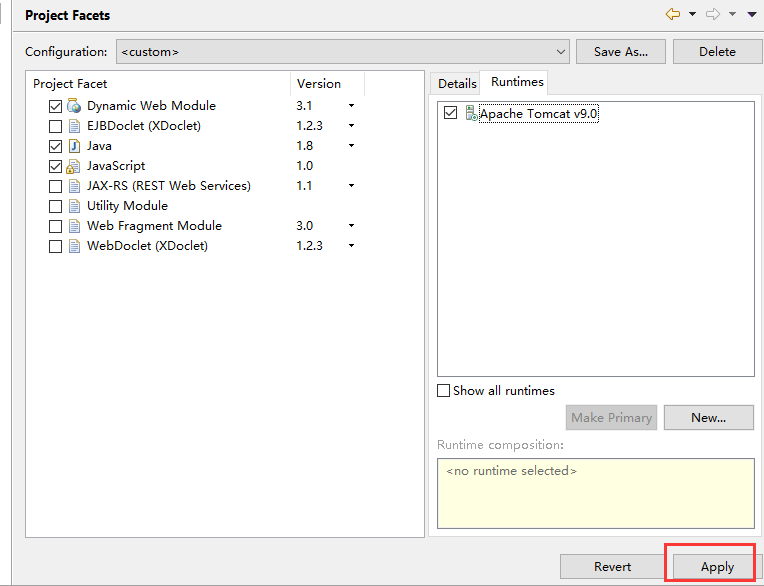The height and width of the screenshot is (586, 764).
Task: Uncheck the Apache Tomcat v9.0 runtime checkbox
Action: [x=450, y=113]
